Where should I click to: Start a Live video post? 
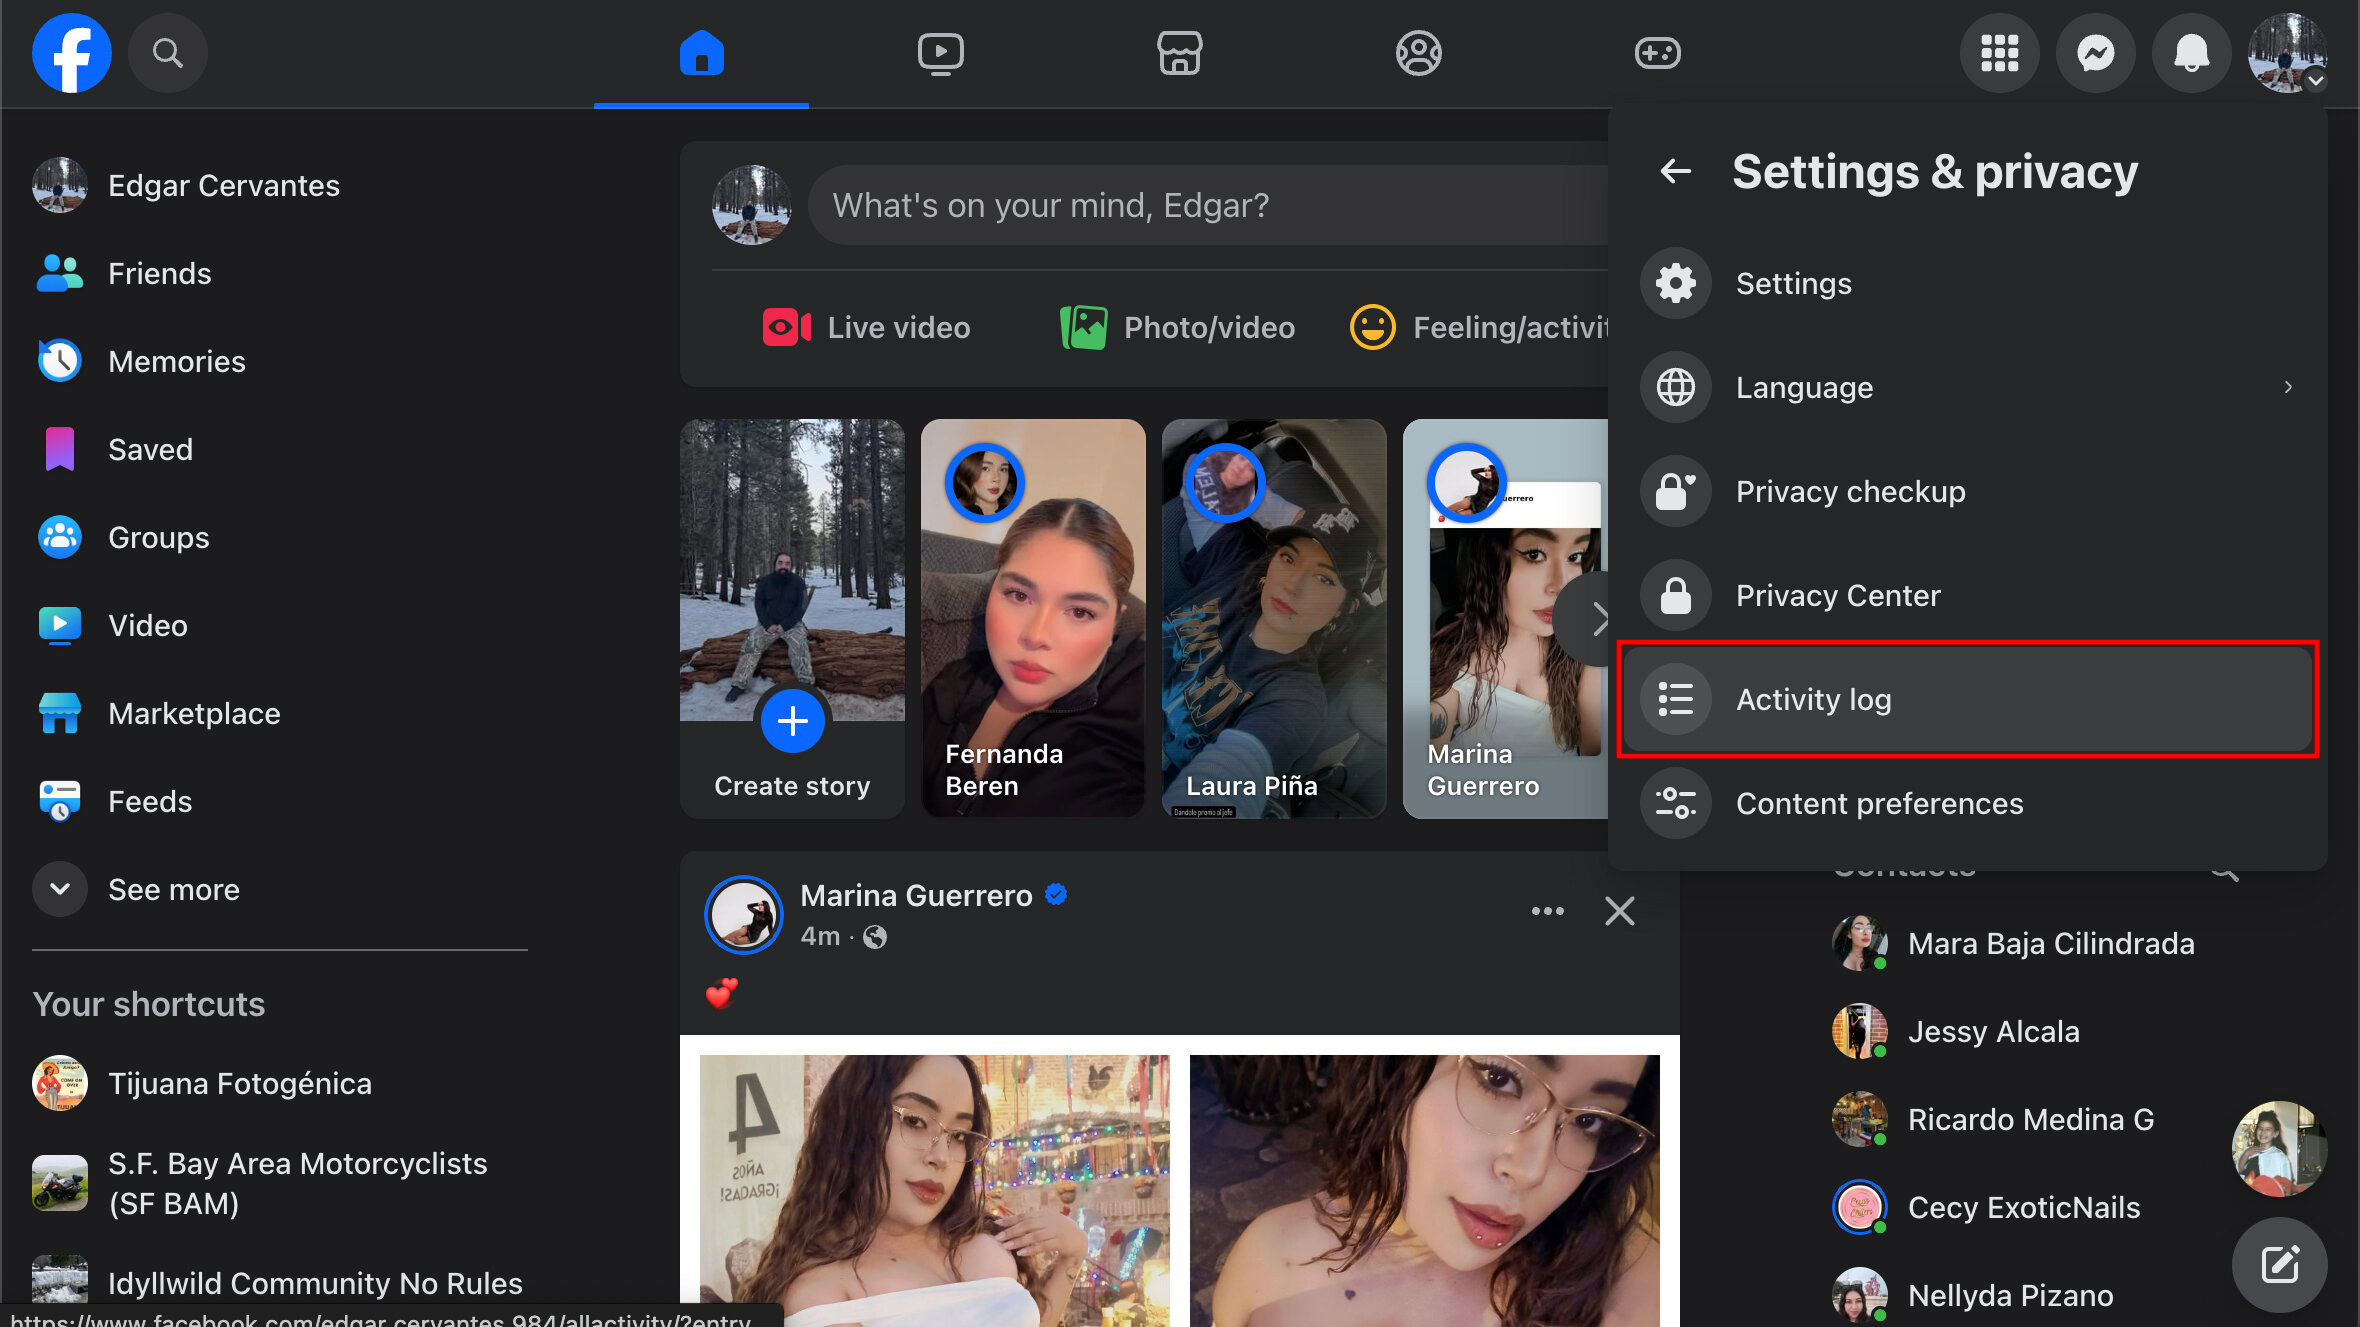pos(866,327)
